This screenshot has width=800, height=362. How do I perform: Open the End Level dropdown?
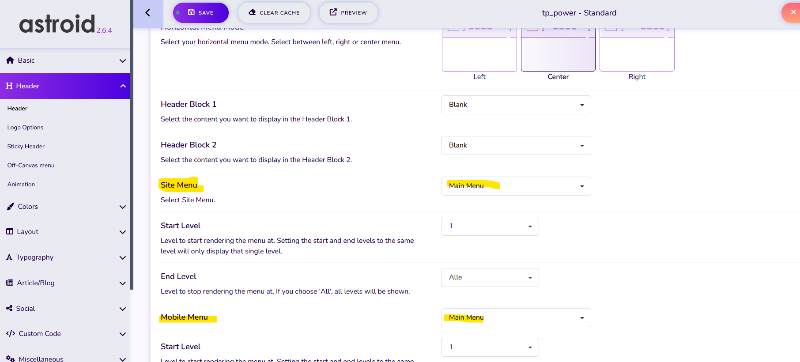click(490, 277)
